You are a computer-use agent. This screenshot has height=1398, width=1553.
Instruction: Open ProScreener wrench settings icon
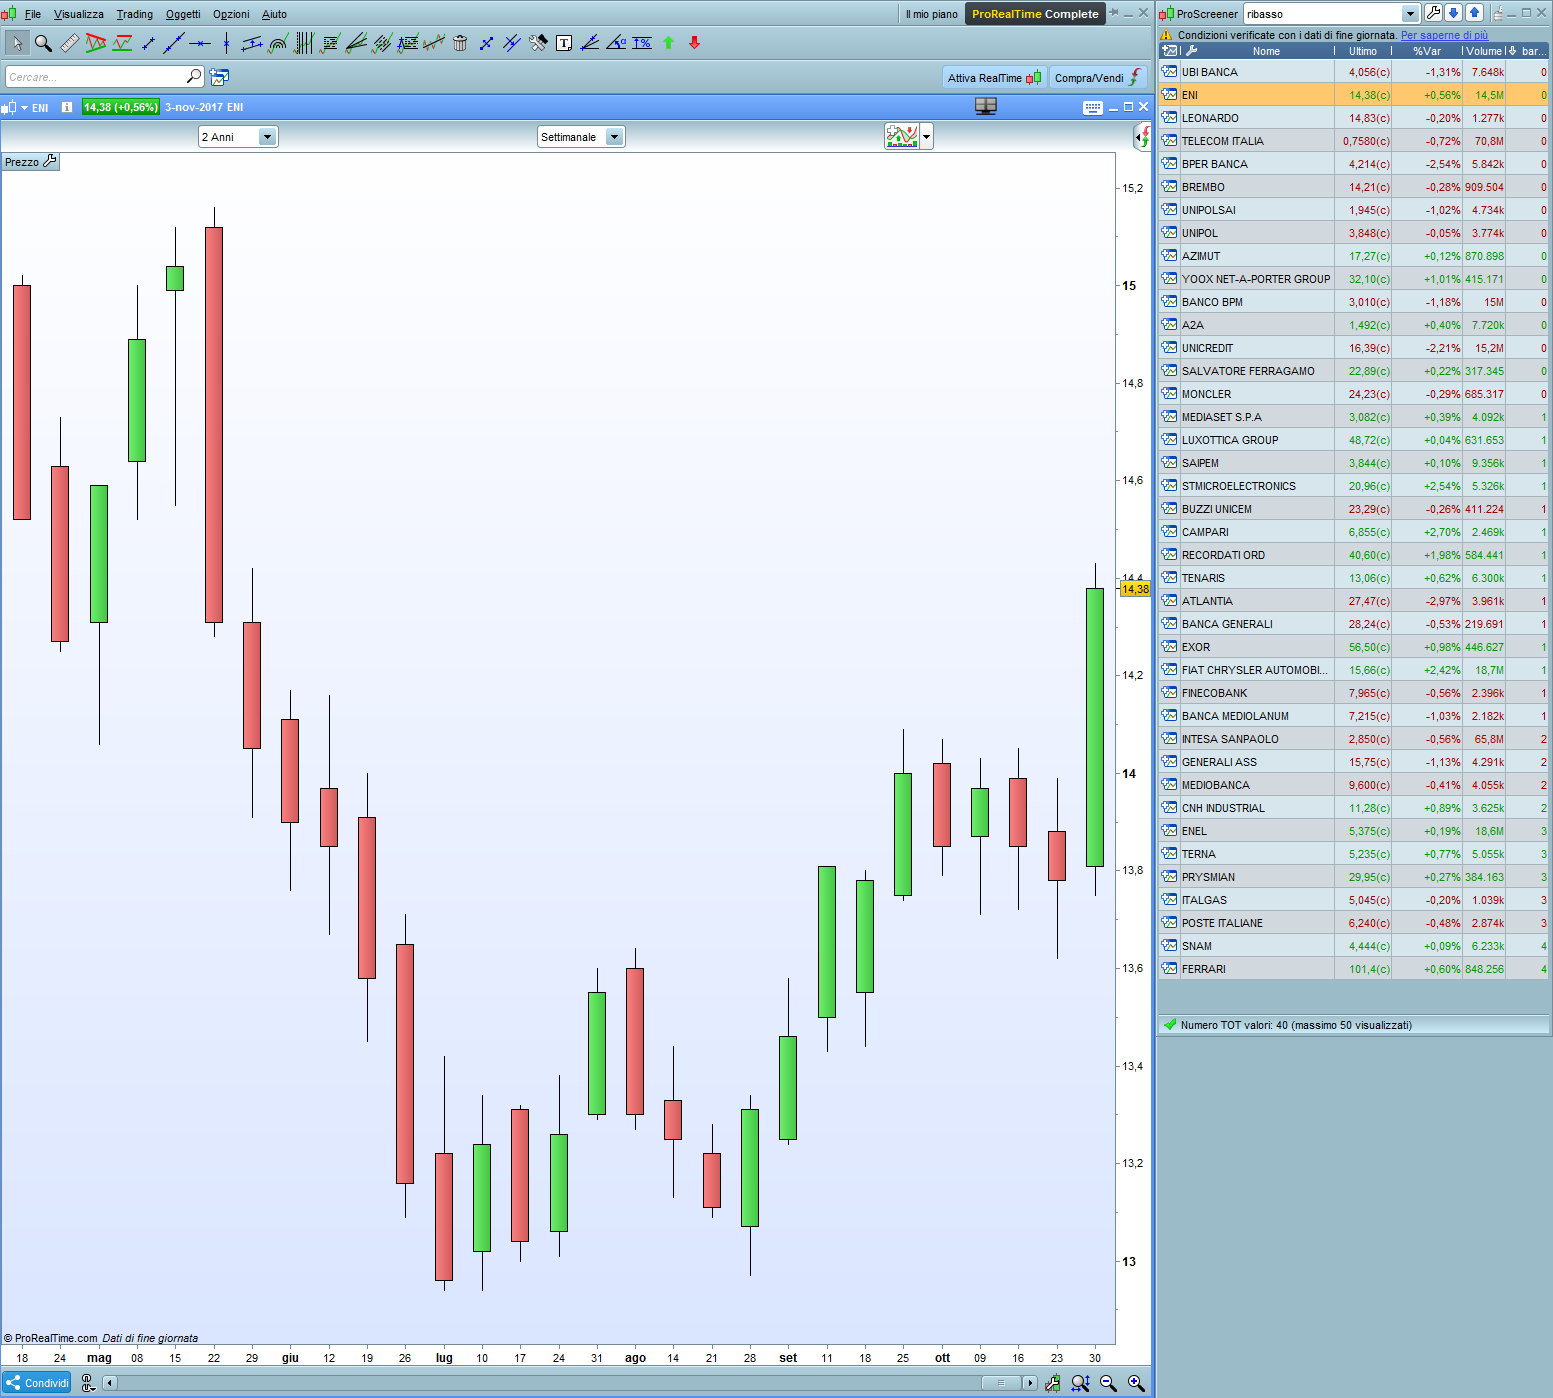[1433, 13]
